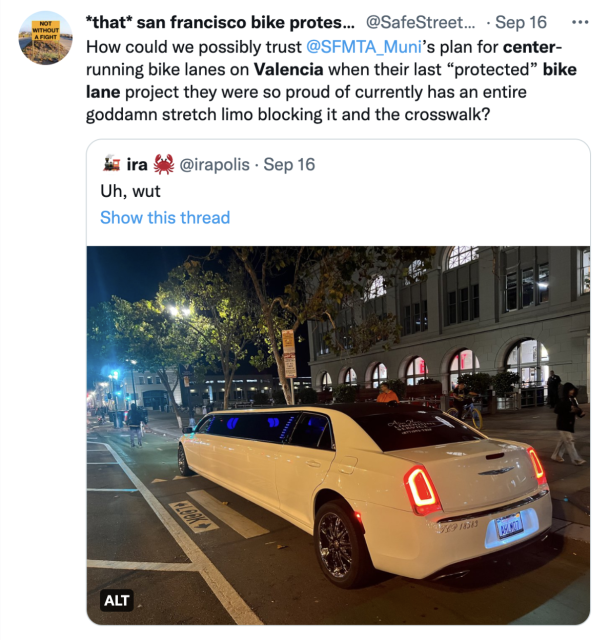
Task: Click the ALT badge on the photo
Action: coord(117,601)
